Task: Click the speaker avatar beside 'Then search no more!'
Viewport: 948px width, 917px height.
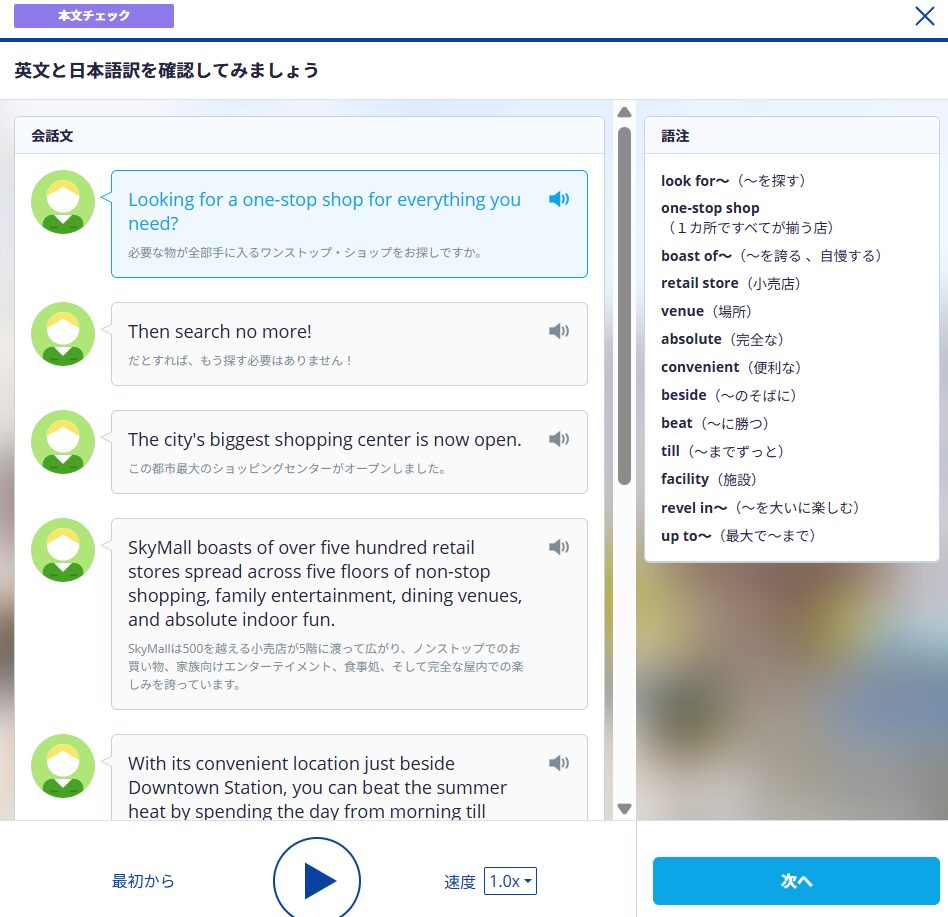Action: pyautogui.click(x=64, y=334)
